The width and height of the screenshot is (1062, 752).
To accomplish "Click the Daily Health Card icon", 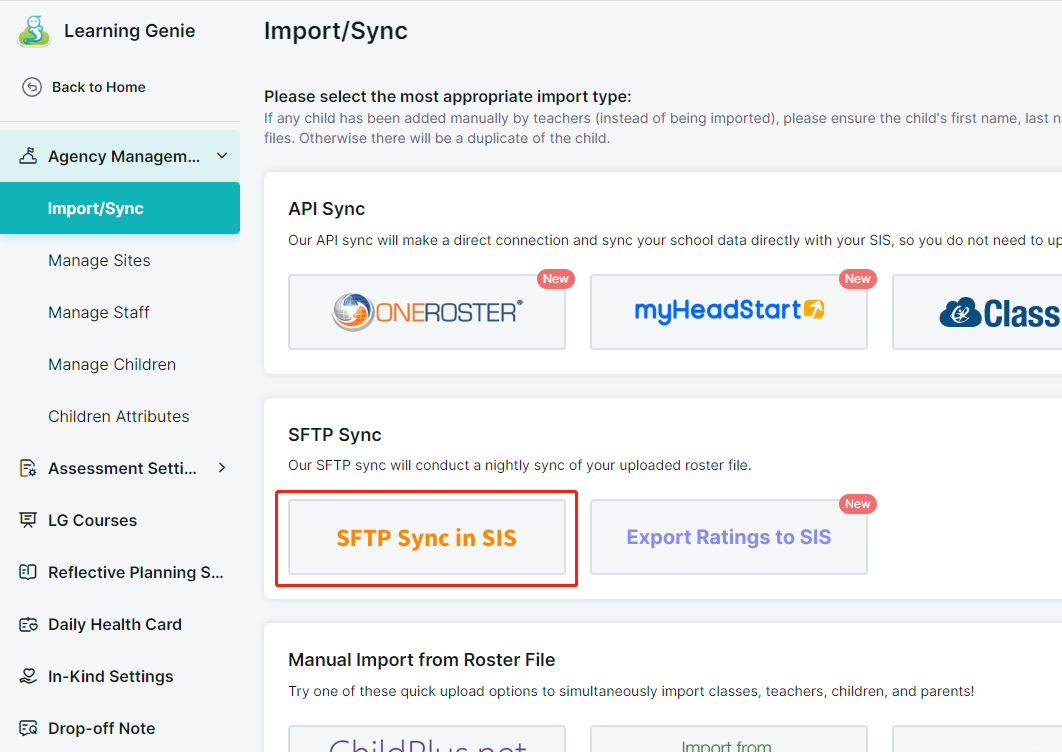I will (x=28, y=625).
